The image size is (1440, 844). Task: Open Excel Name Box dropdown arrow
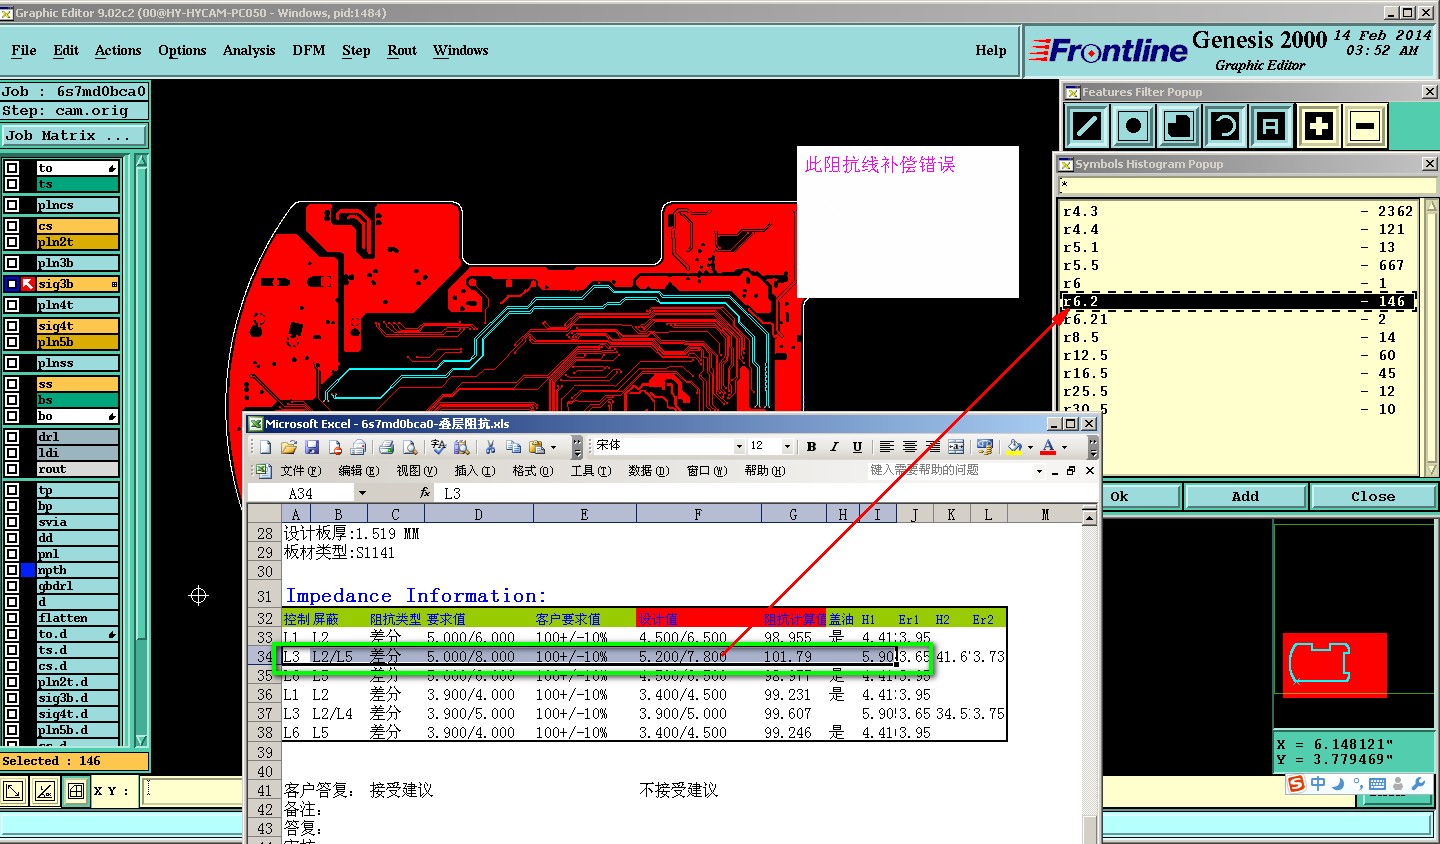tap(362, 493)
